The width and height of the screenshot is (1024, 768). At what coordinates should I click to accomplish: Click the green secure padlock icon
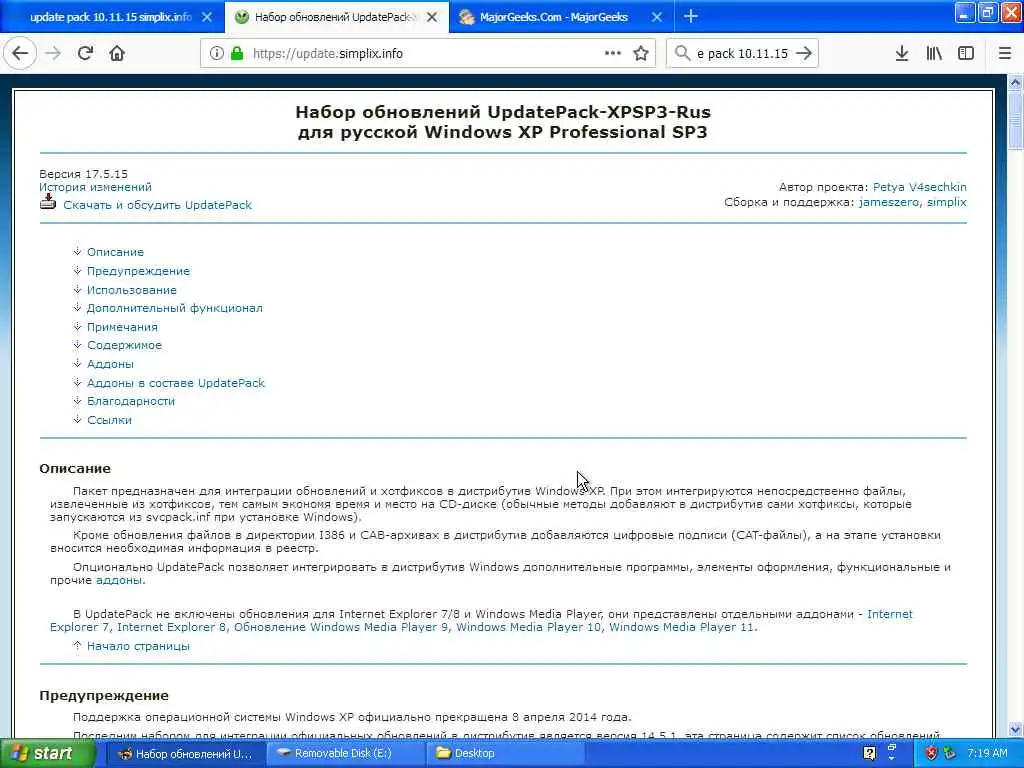point(236,54)
